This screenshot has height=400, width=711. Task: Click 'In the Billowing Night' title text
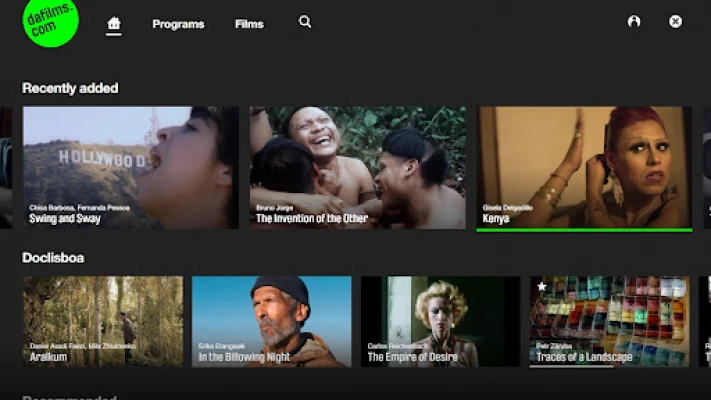pyautogui.click(x=244, y=357)
